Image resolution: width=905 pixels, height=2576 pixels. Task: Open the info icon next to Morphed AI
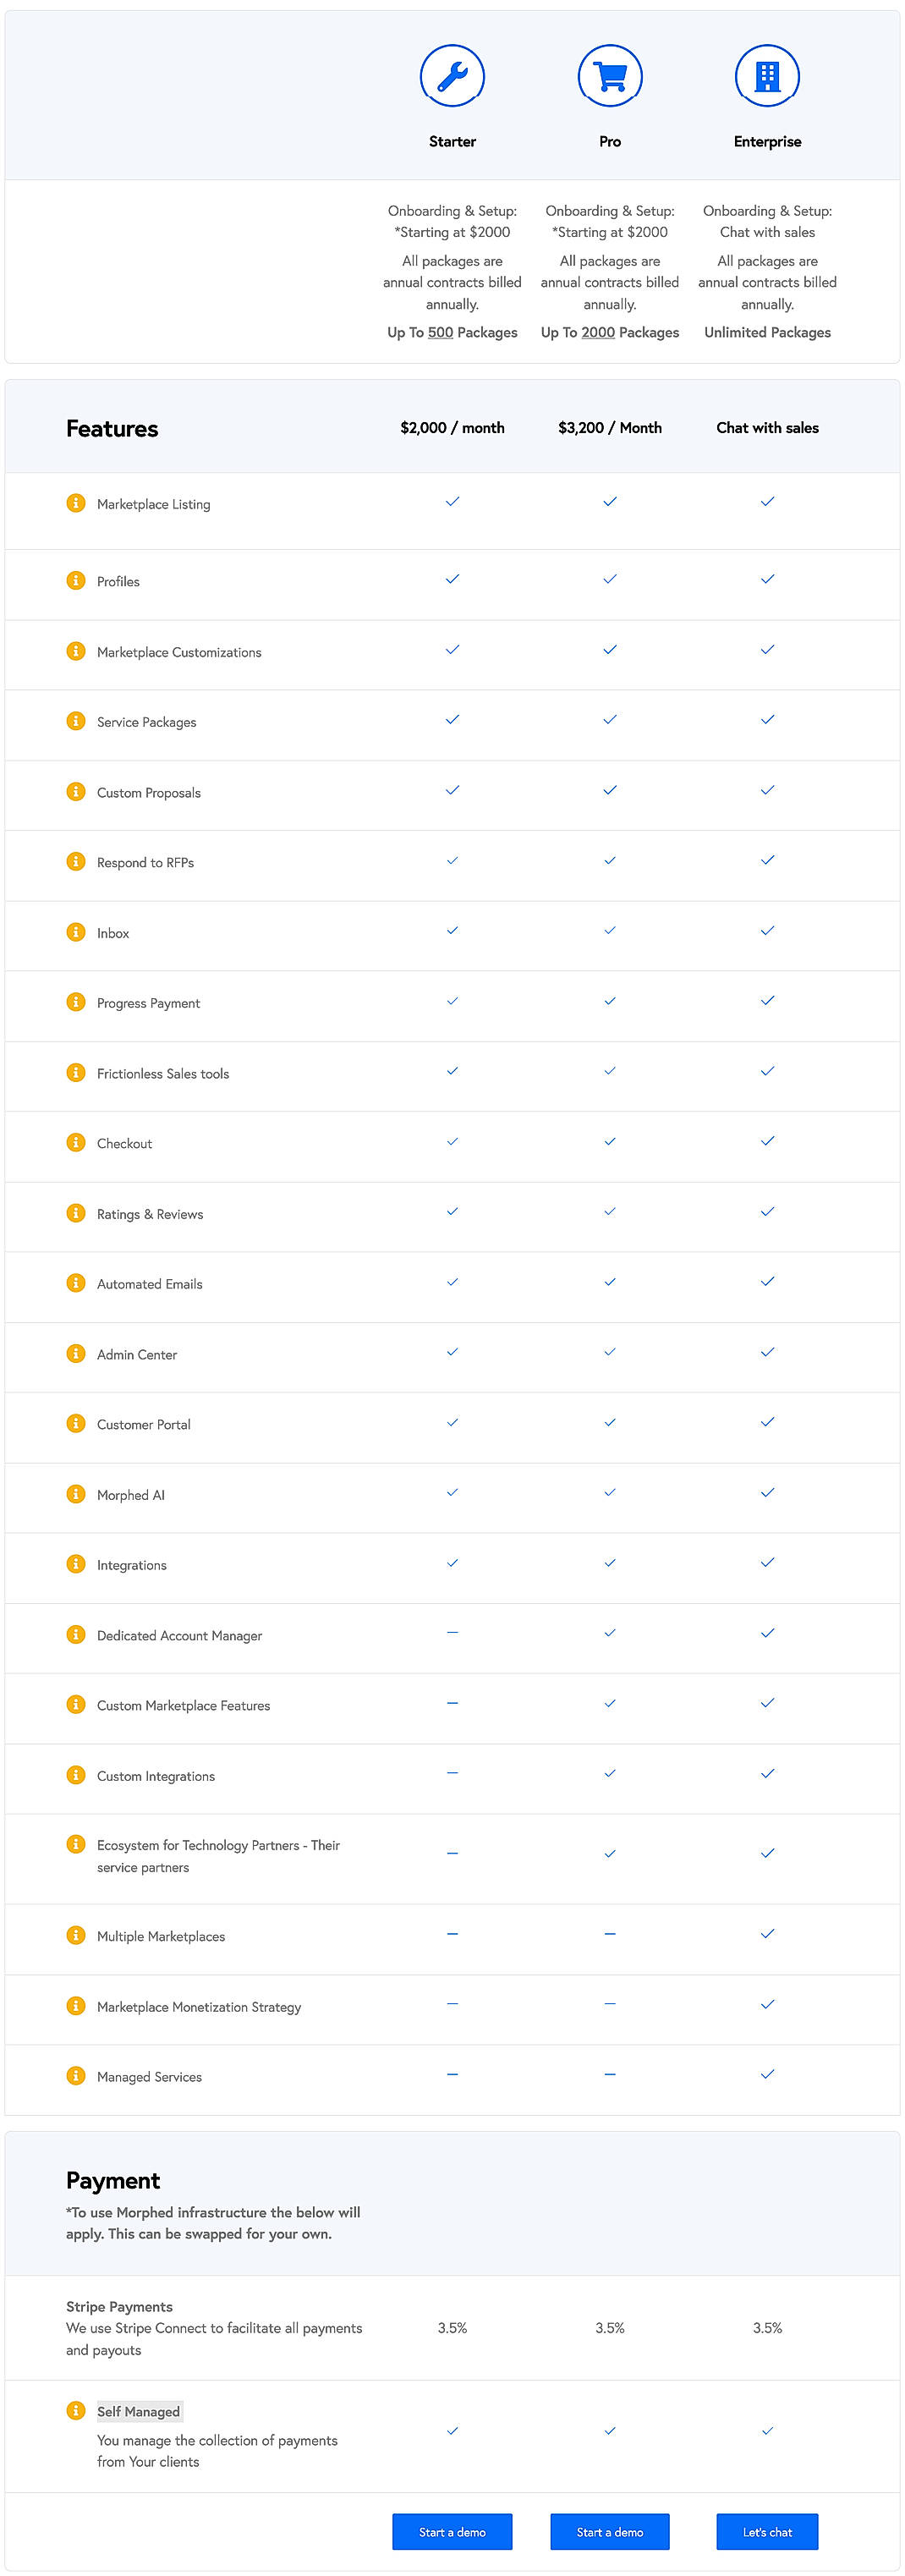point(76,1494)
